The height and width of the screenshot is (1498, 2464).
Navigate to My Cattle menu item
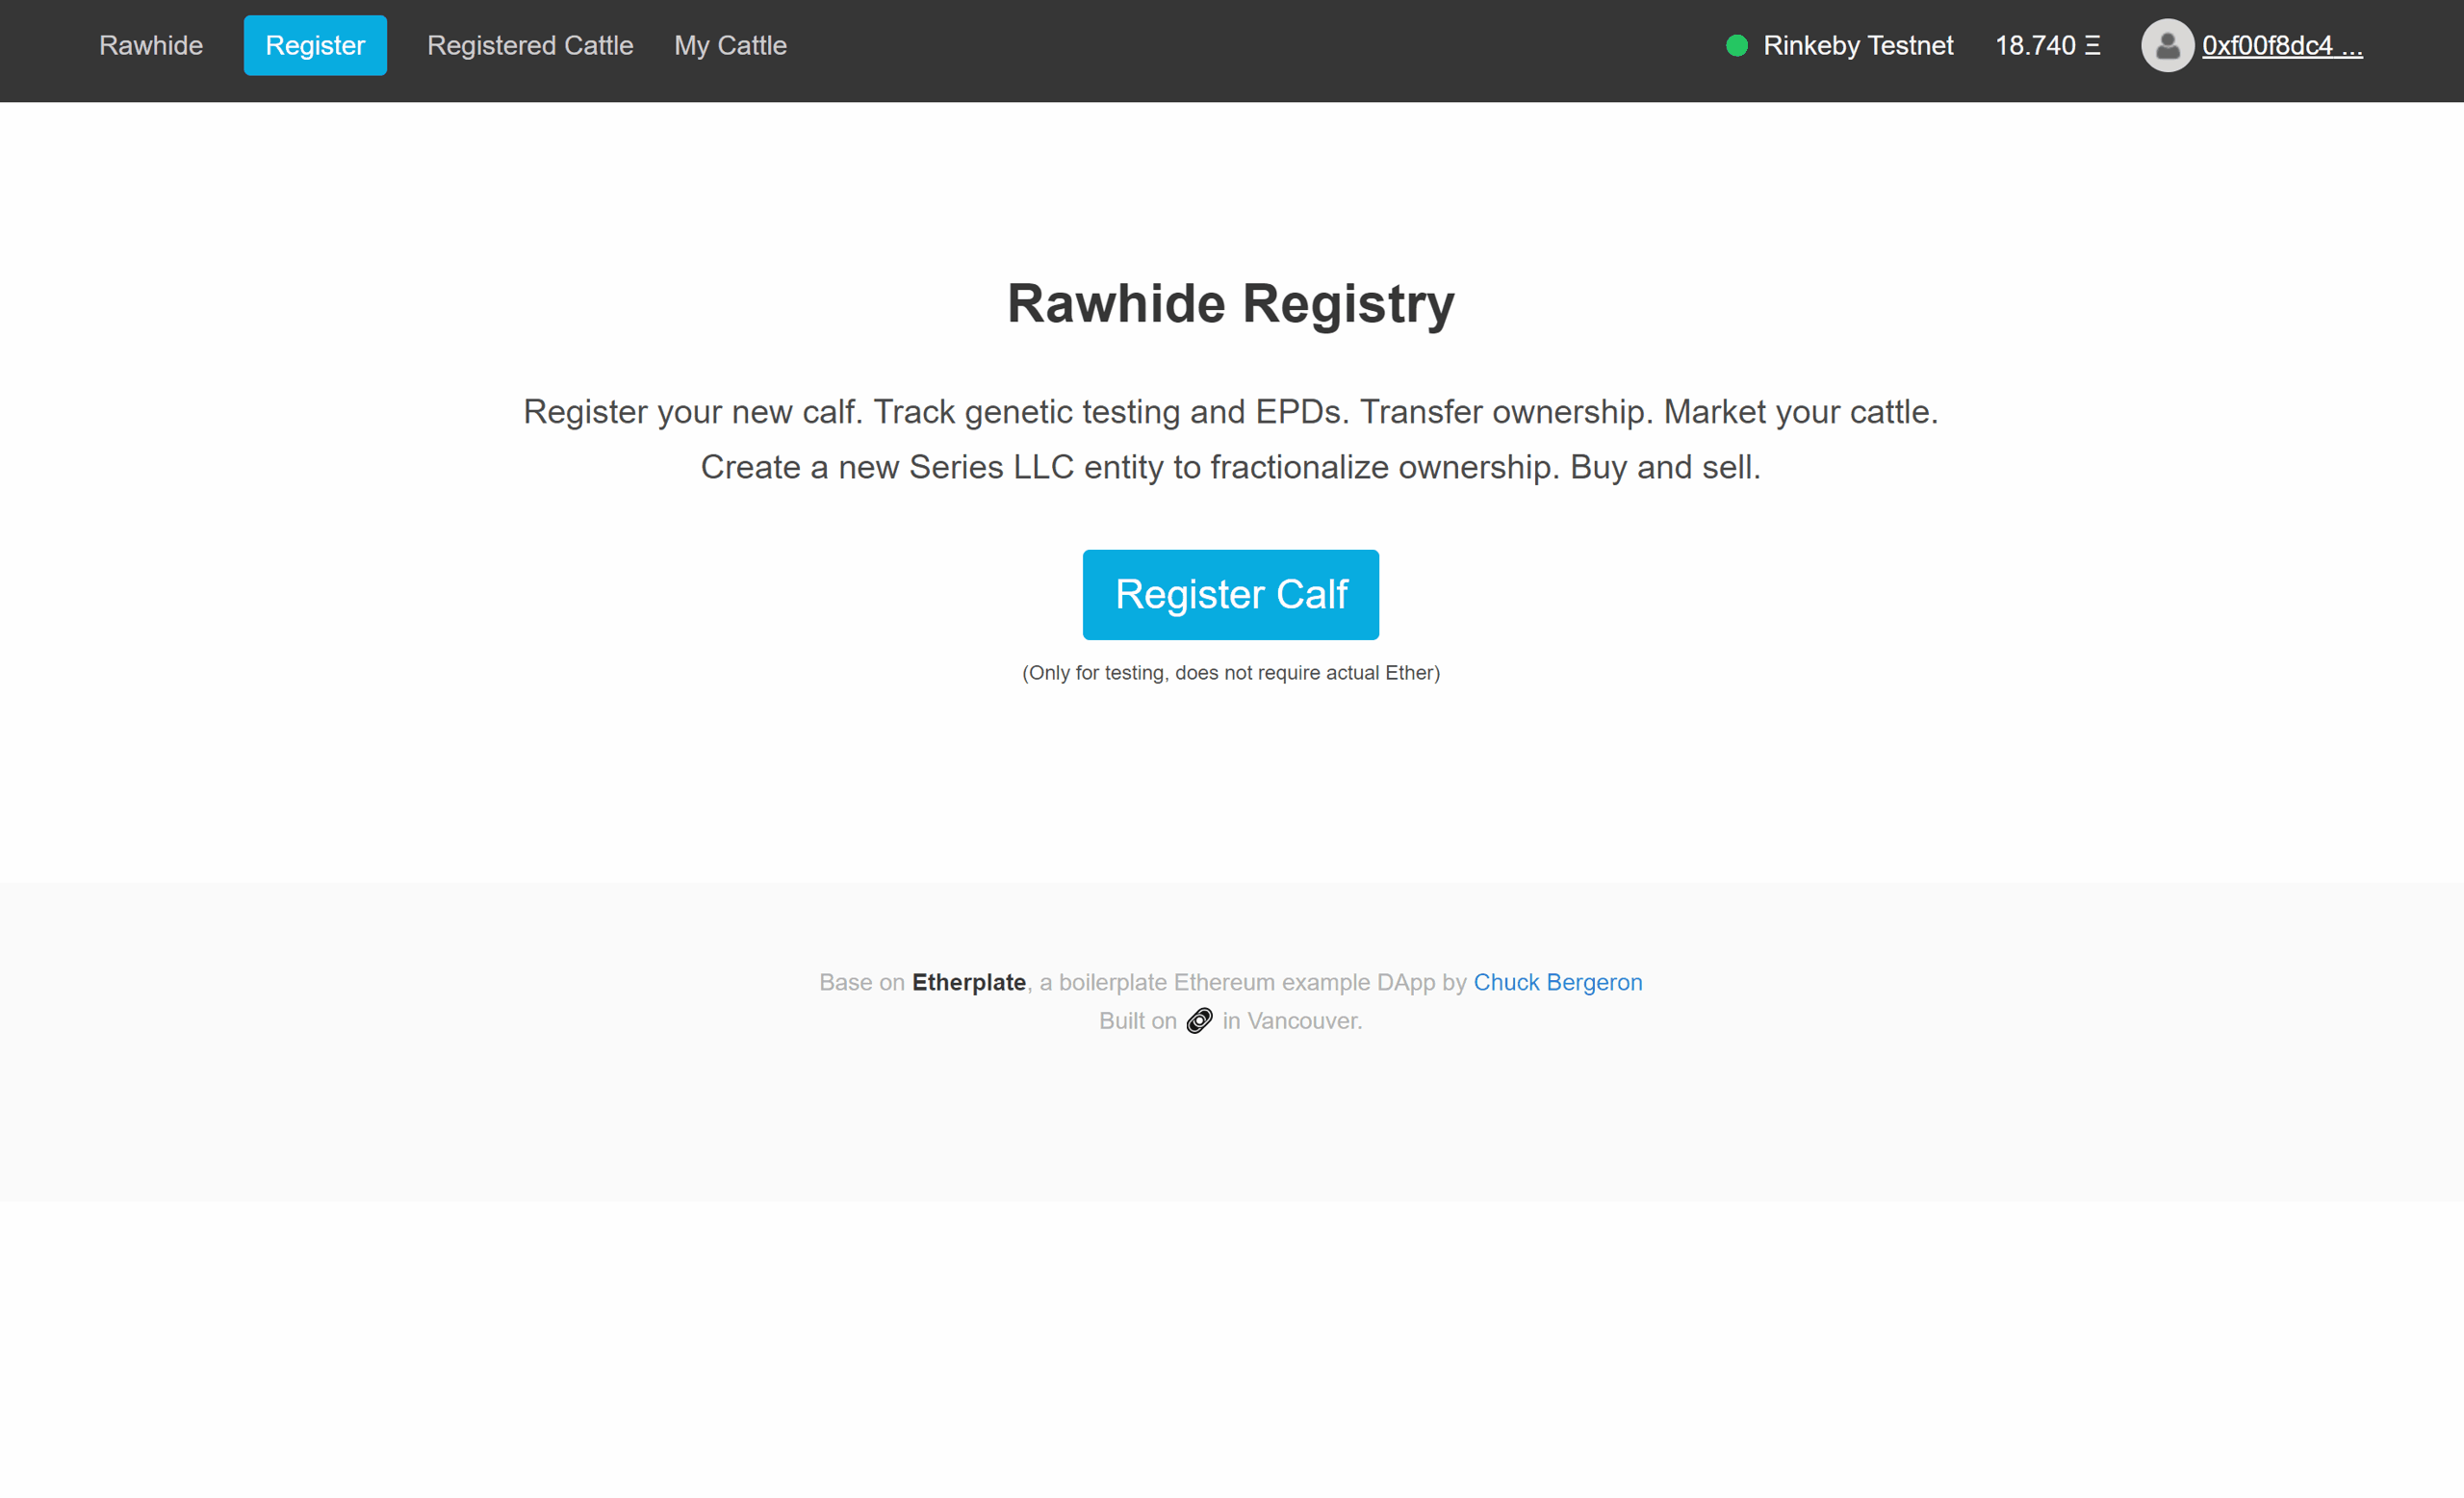pos(731,46)
